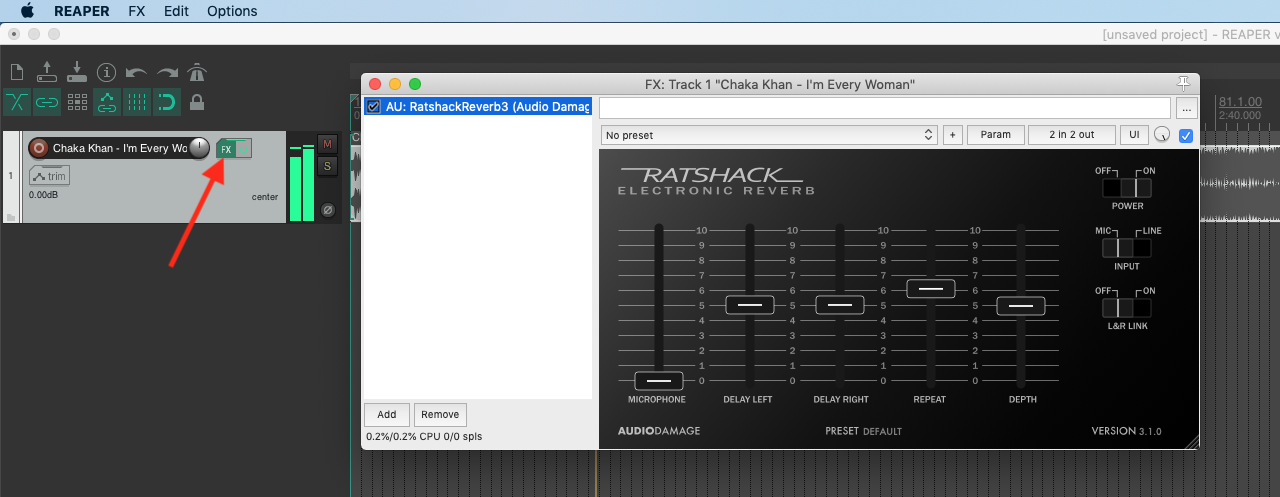Flip the INPUT mic/line switch

1127,248
